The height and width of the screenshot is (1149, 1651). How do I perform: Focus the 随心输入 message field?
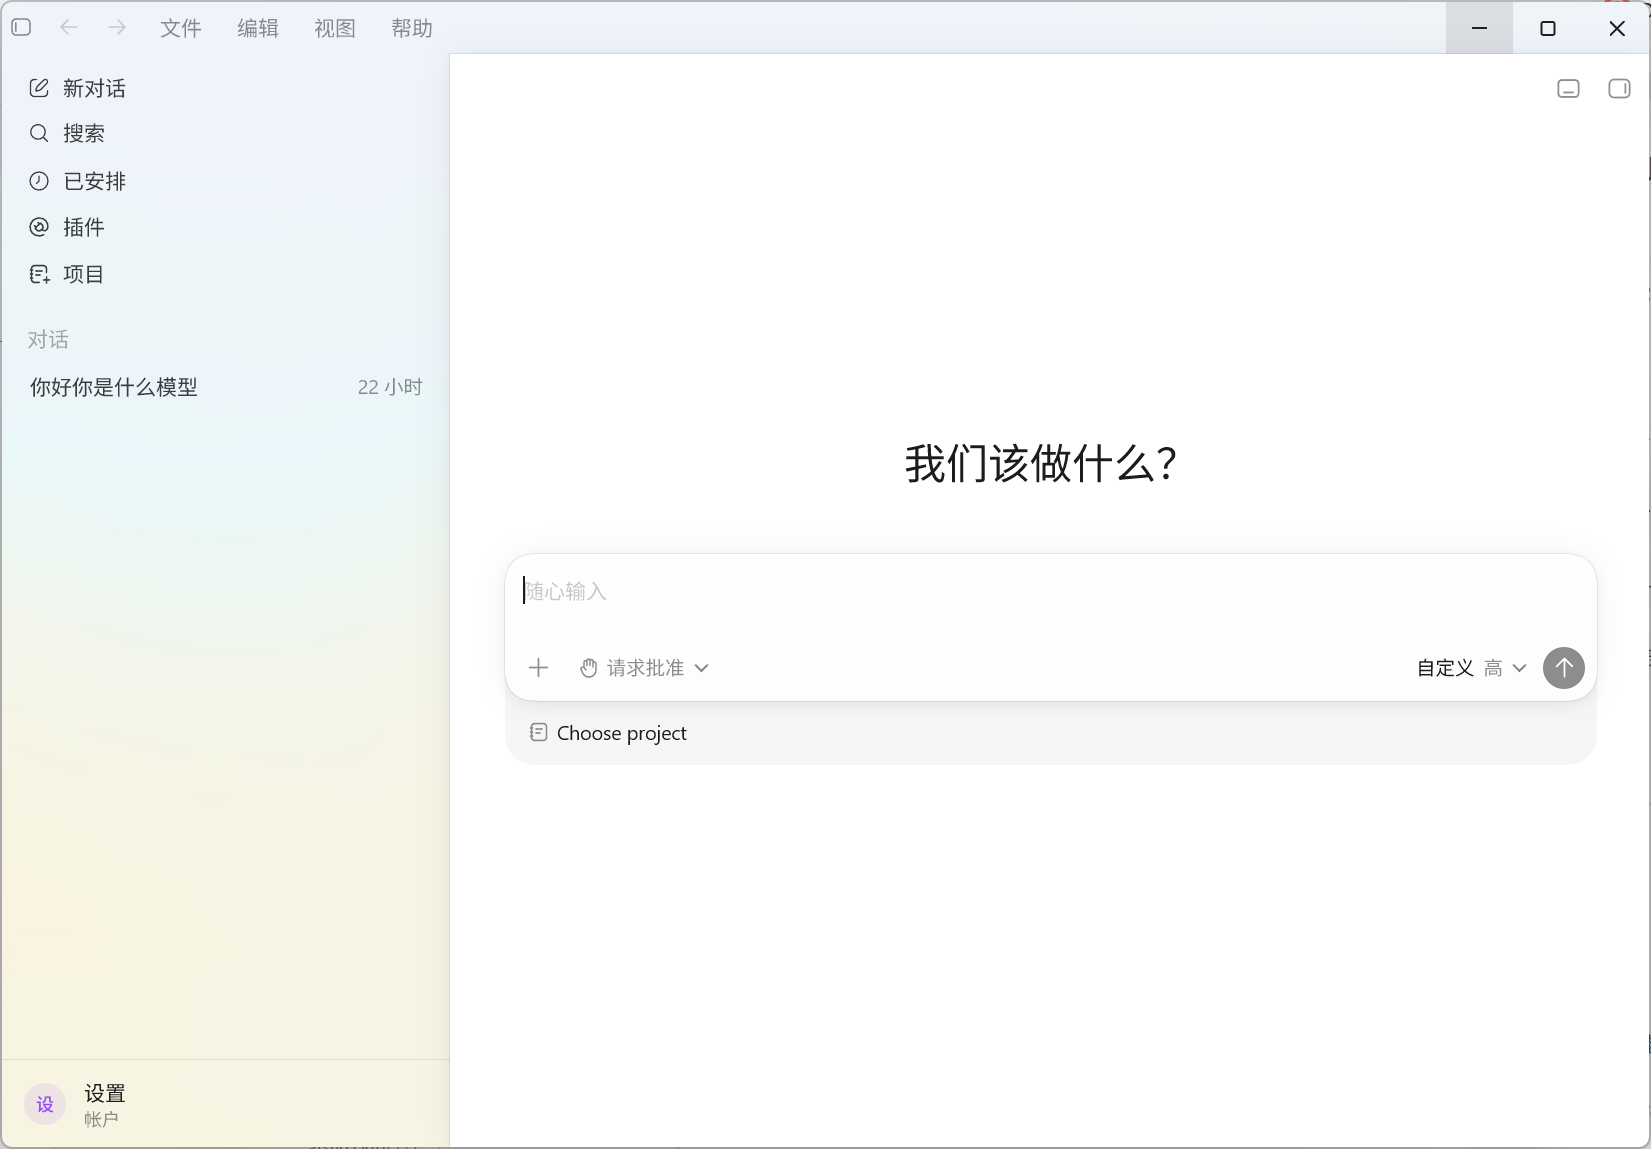1050,592
